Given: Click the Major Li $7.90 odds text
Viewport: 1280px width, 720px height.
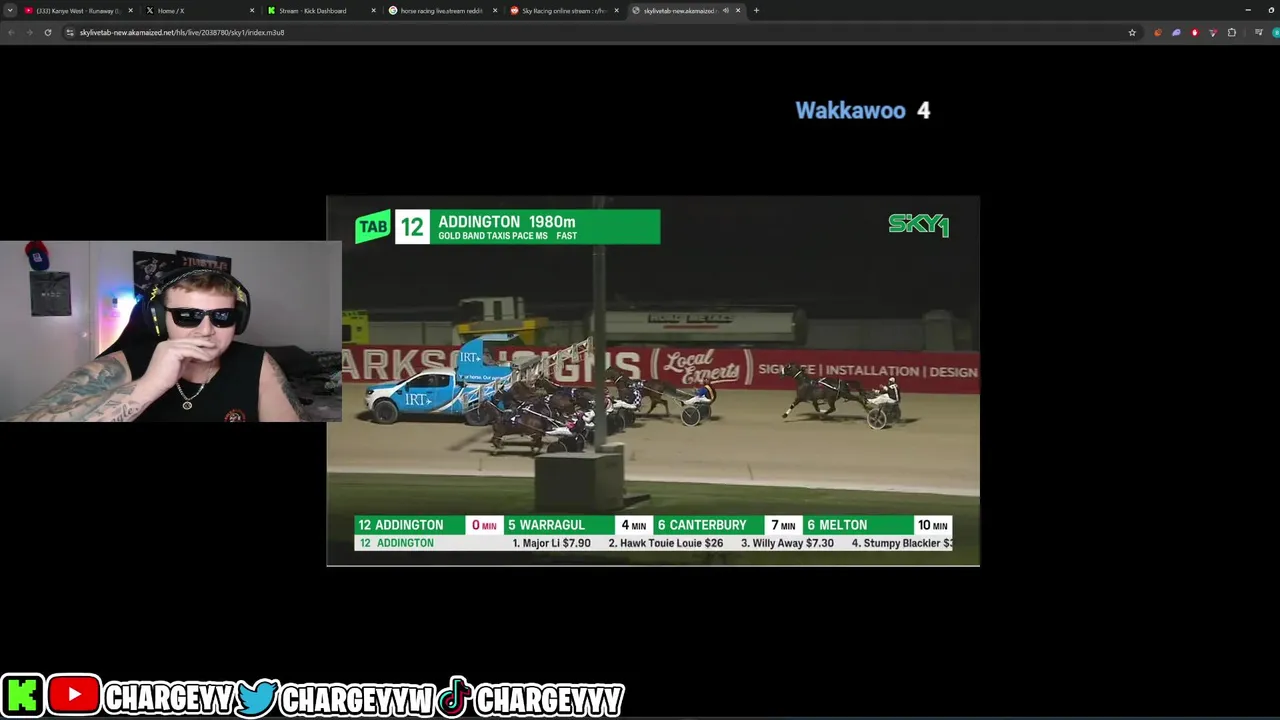Looking at the screenshot, I should coord(551,543).
